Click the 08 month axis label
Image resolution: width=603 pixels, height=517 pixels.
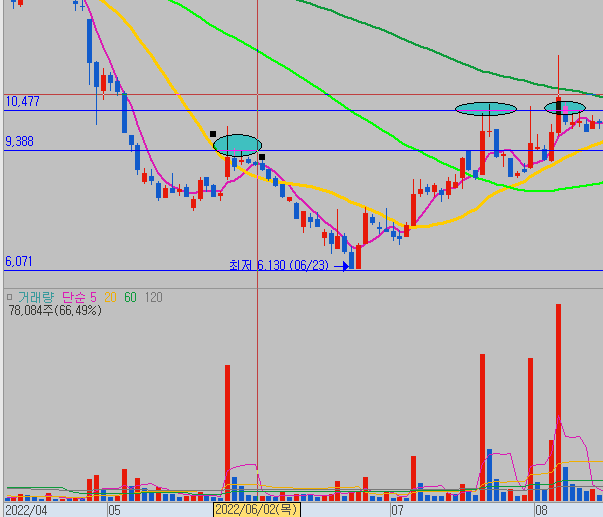click(541, 510)
